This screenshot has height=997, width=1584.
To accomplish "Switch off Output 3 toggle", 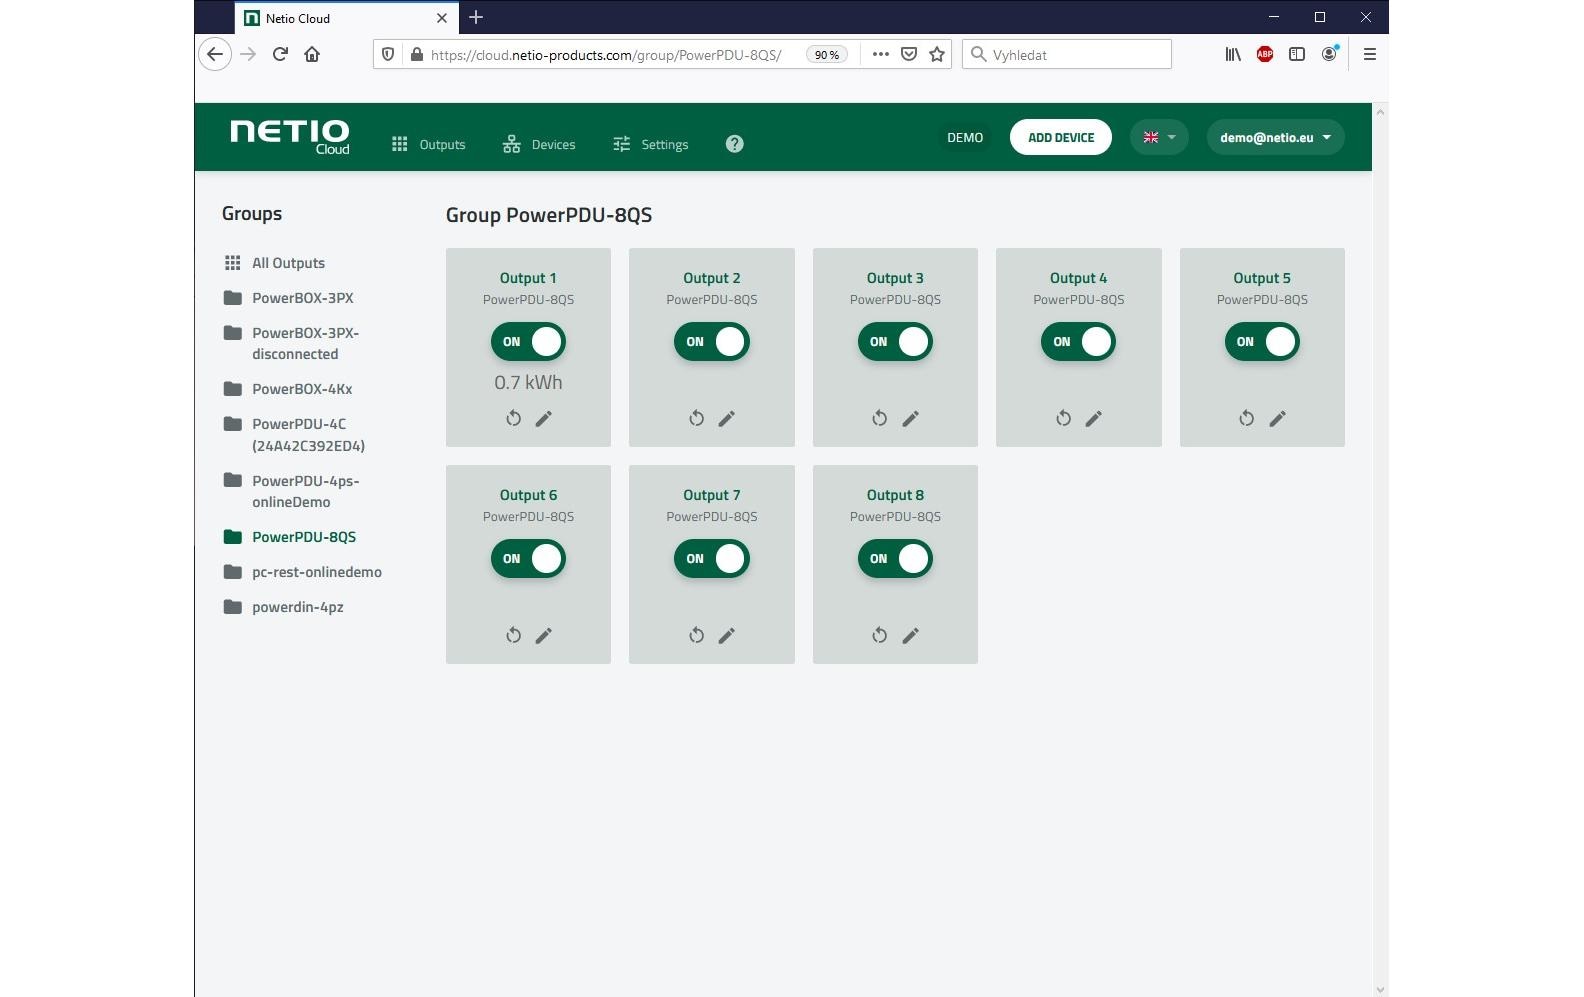I will click(895, 342).
